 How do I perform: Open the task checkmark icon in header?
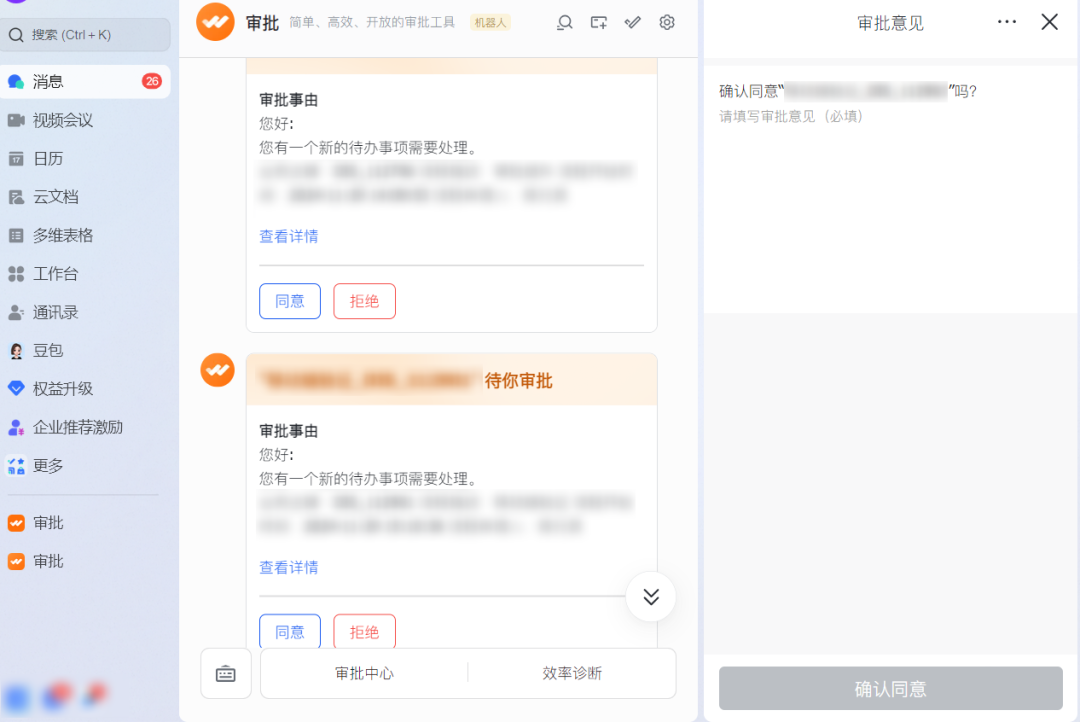coord(633,22)
